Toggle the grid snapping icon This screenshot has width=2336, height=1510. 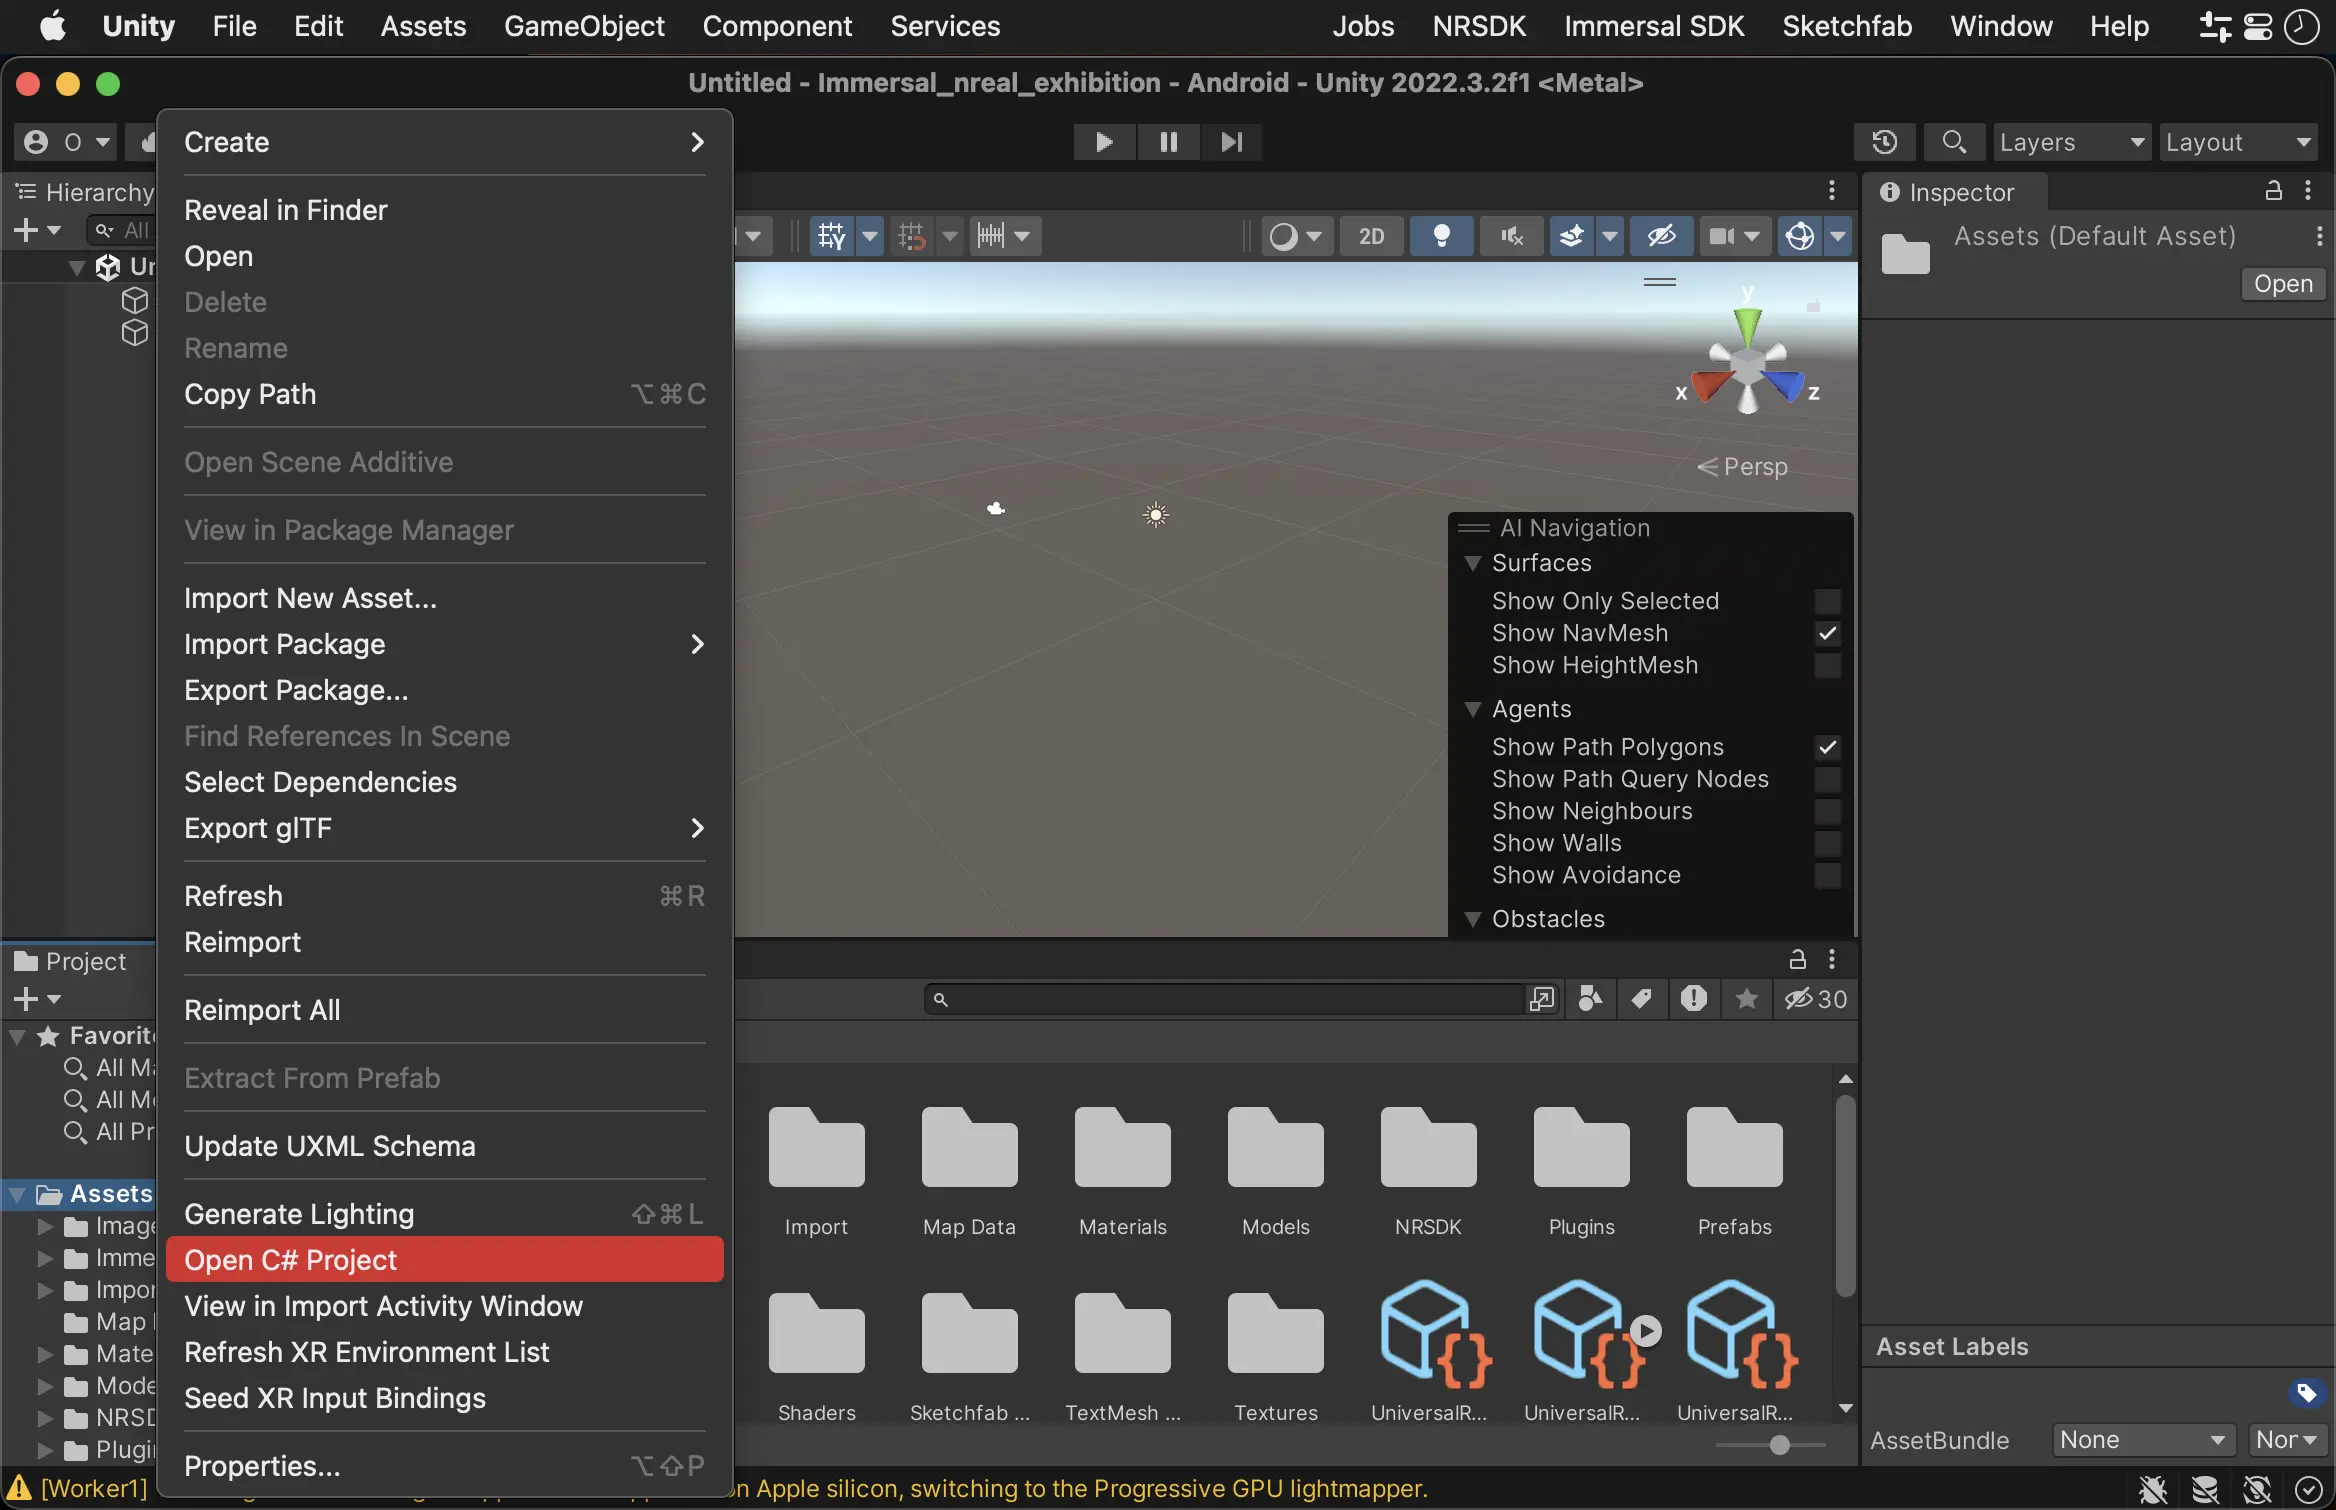click(x=911, y=236)
